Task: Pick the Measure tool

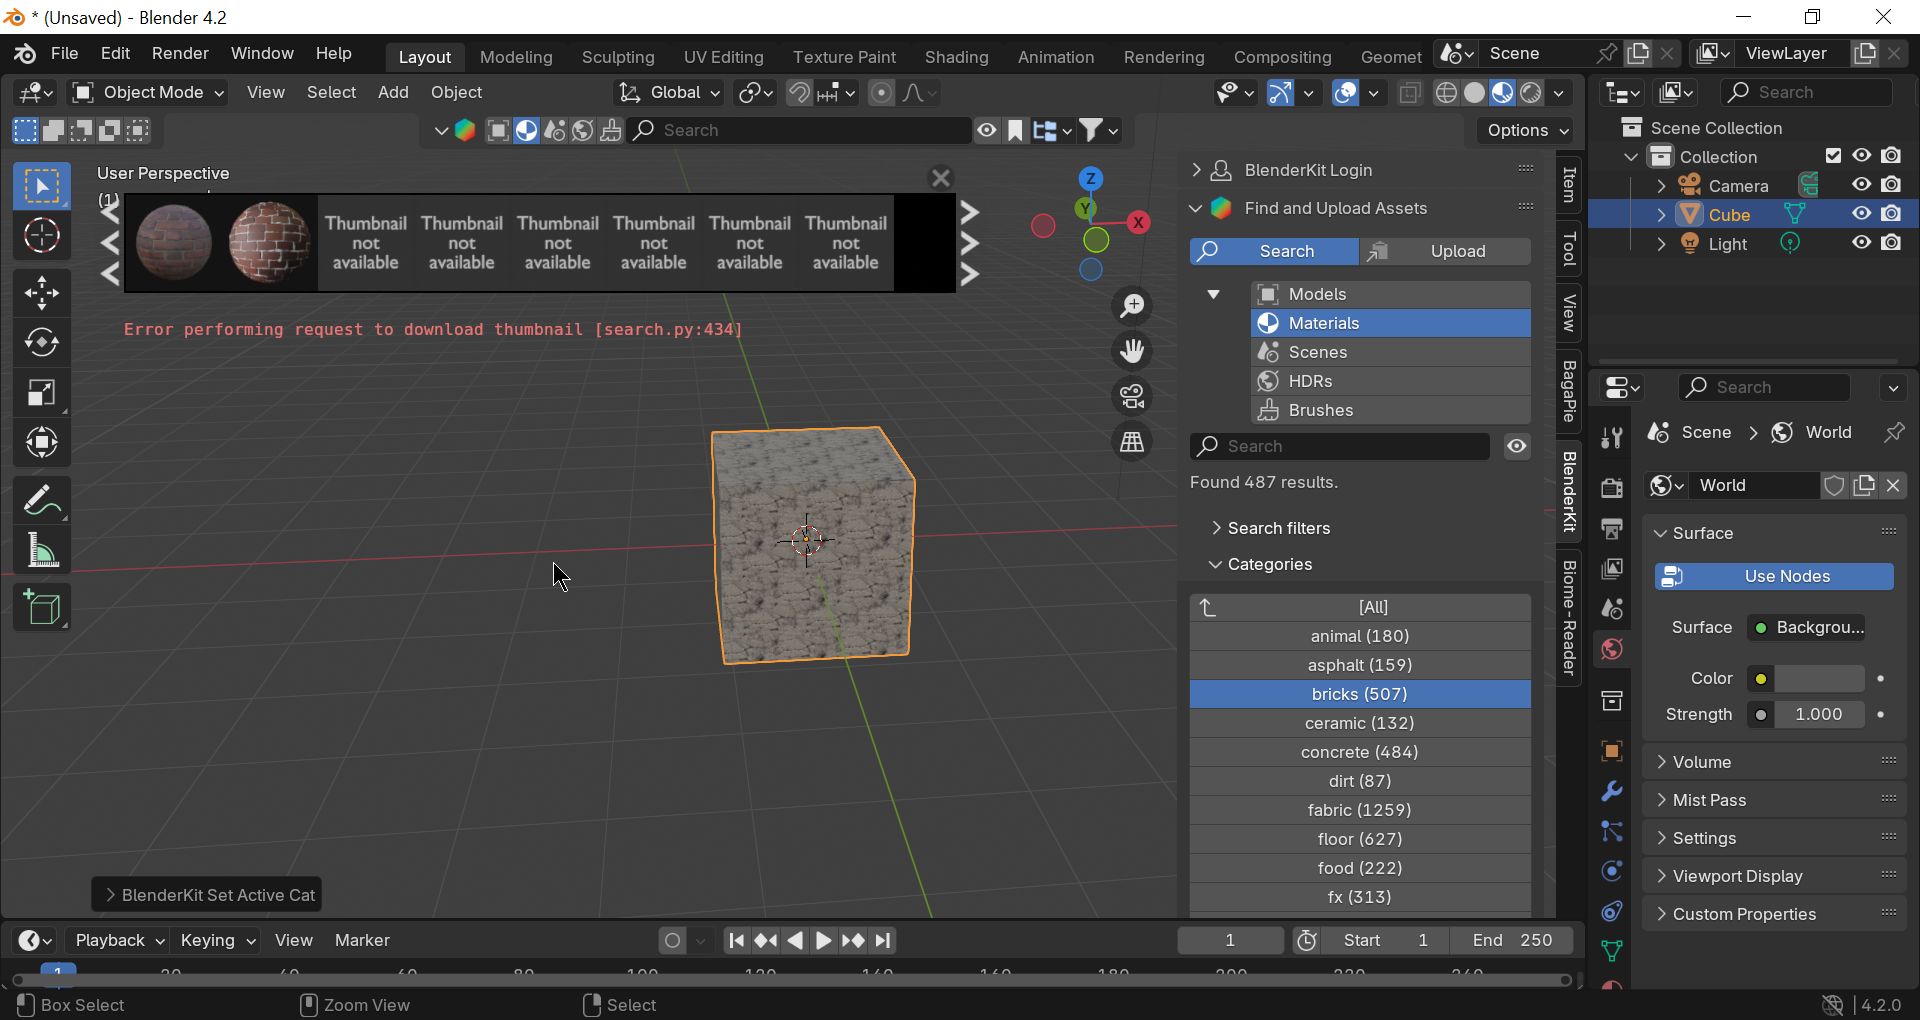Action: (42, 551)
